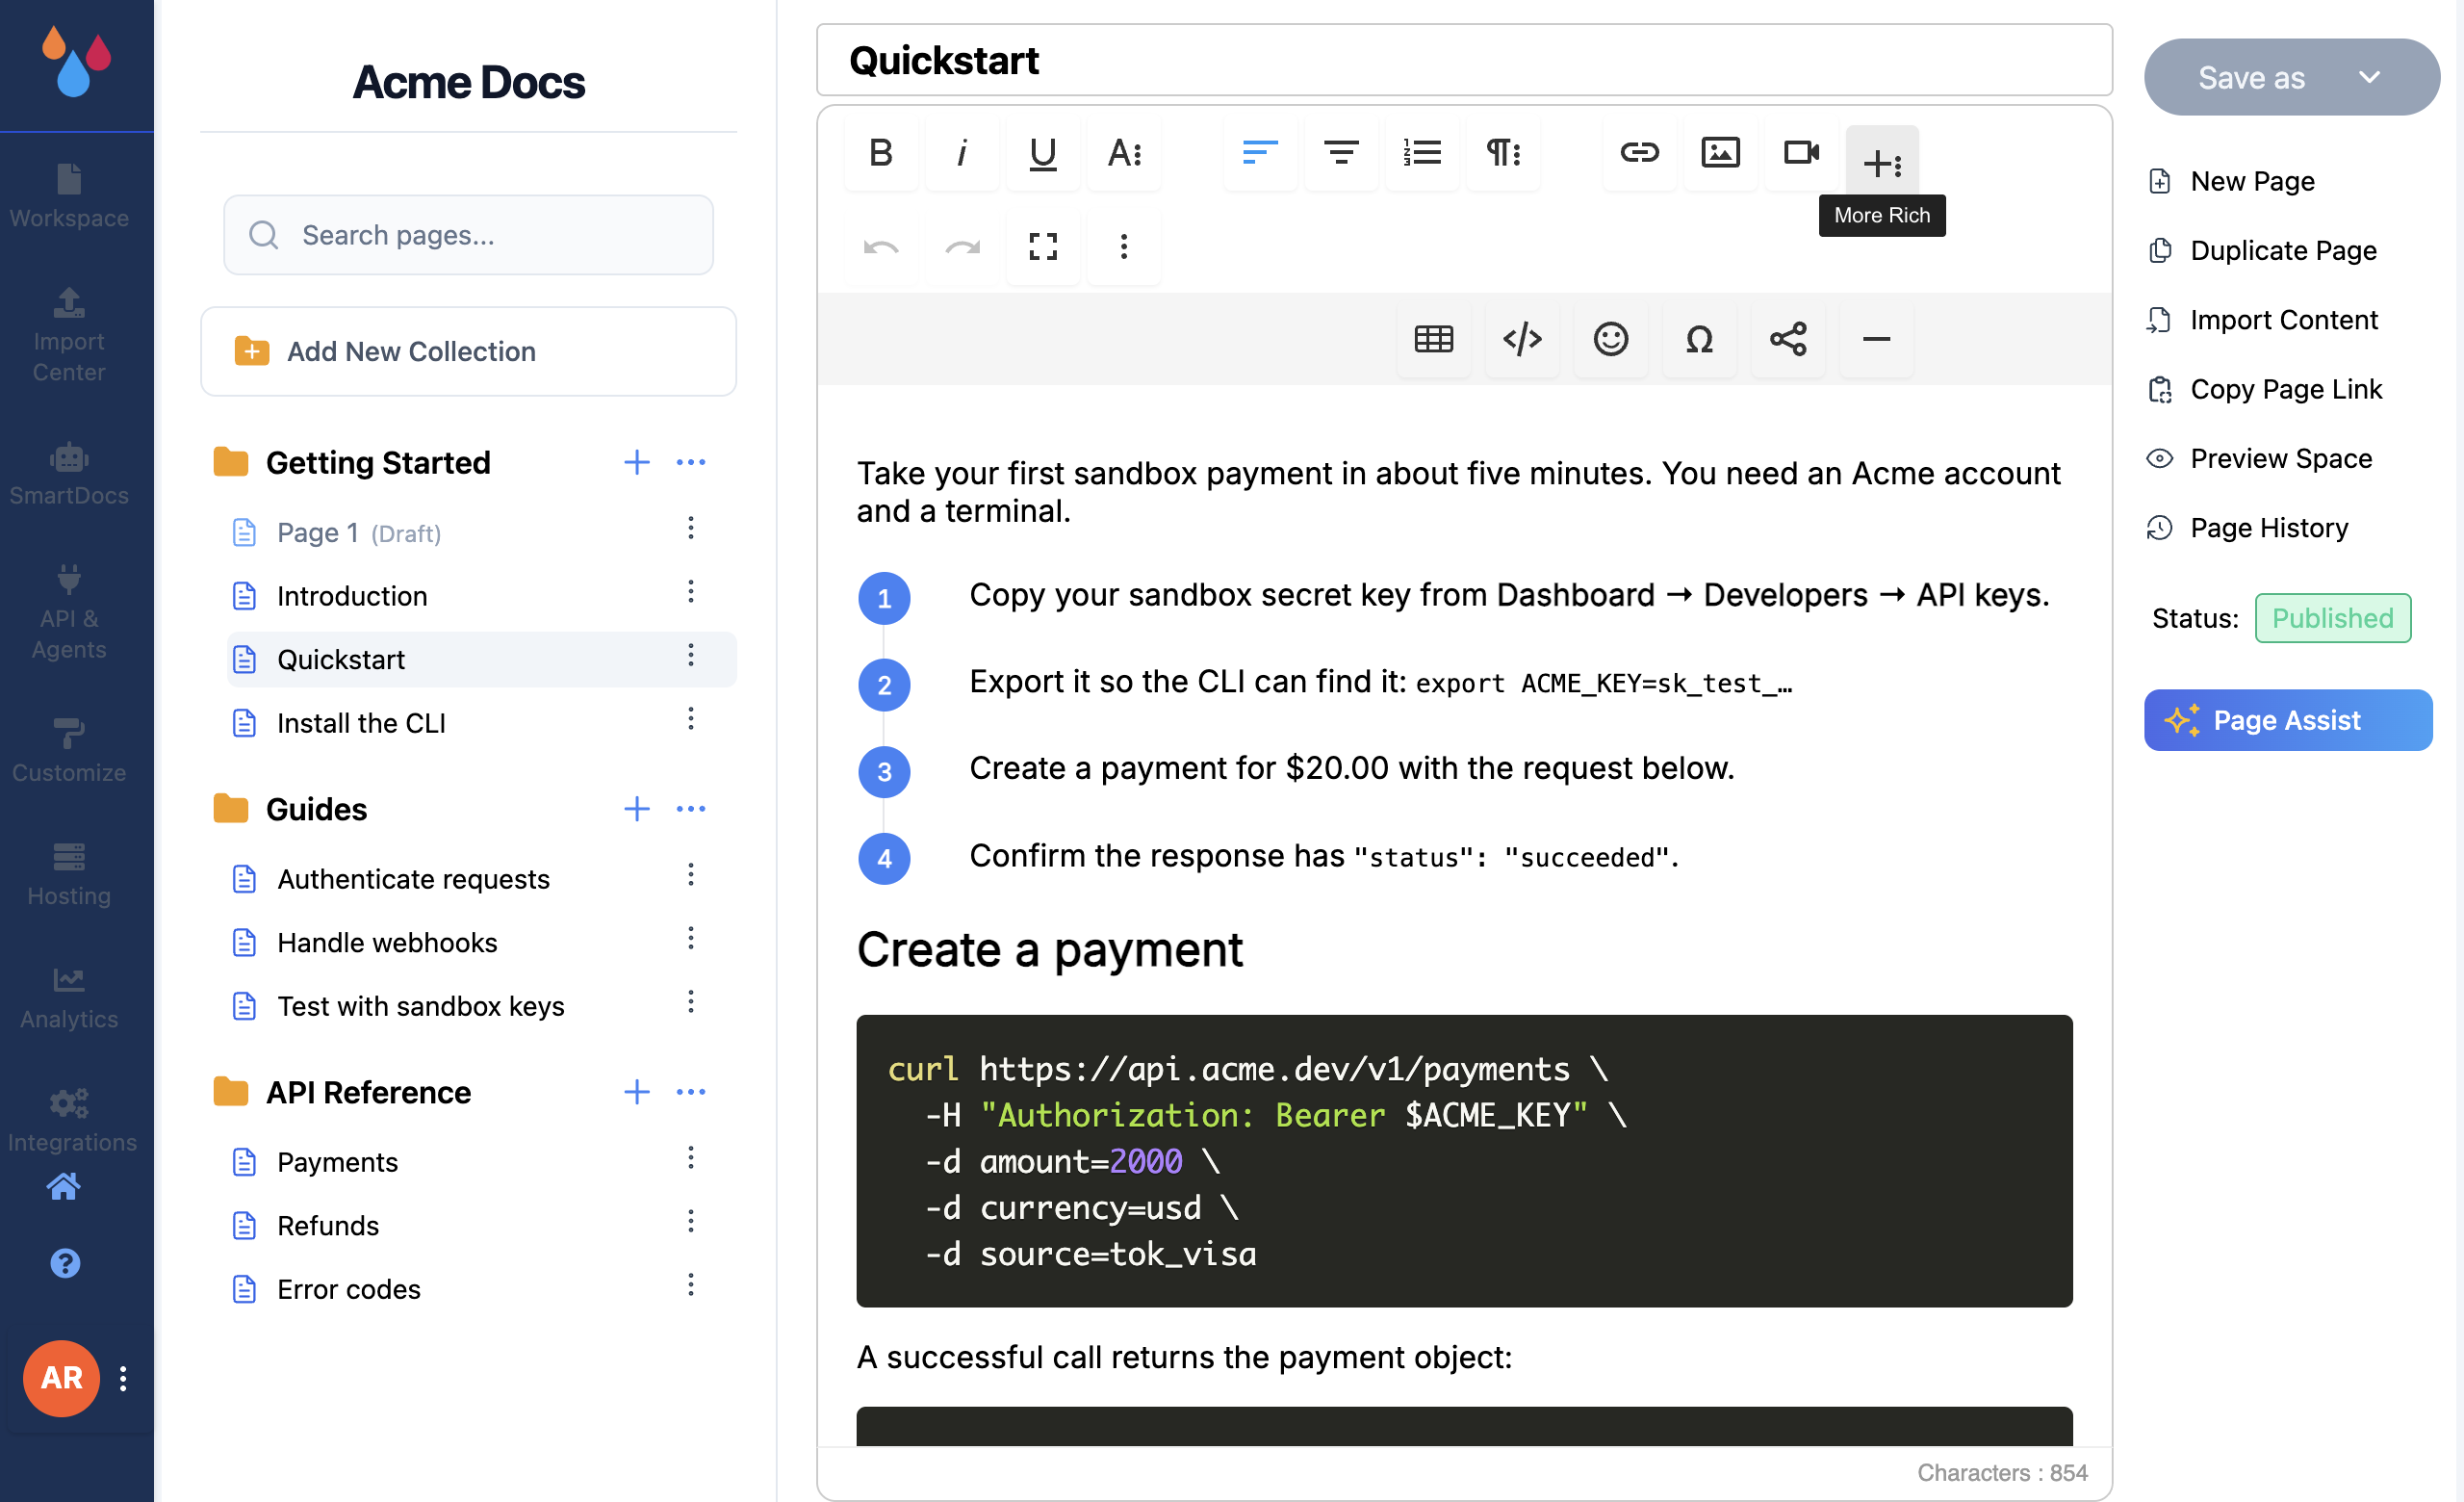Open the Workspace section
This screenshot has width=2464, height=1502.
tap(69, 196)
